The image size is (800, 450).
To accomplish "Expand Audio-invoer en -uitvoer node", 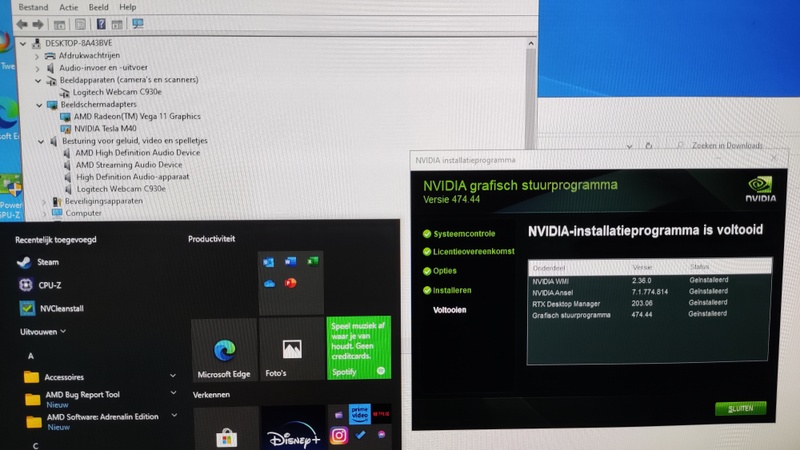I will [x=37, y=68].
